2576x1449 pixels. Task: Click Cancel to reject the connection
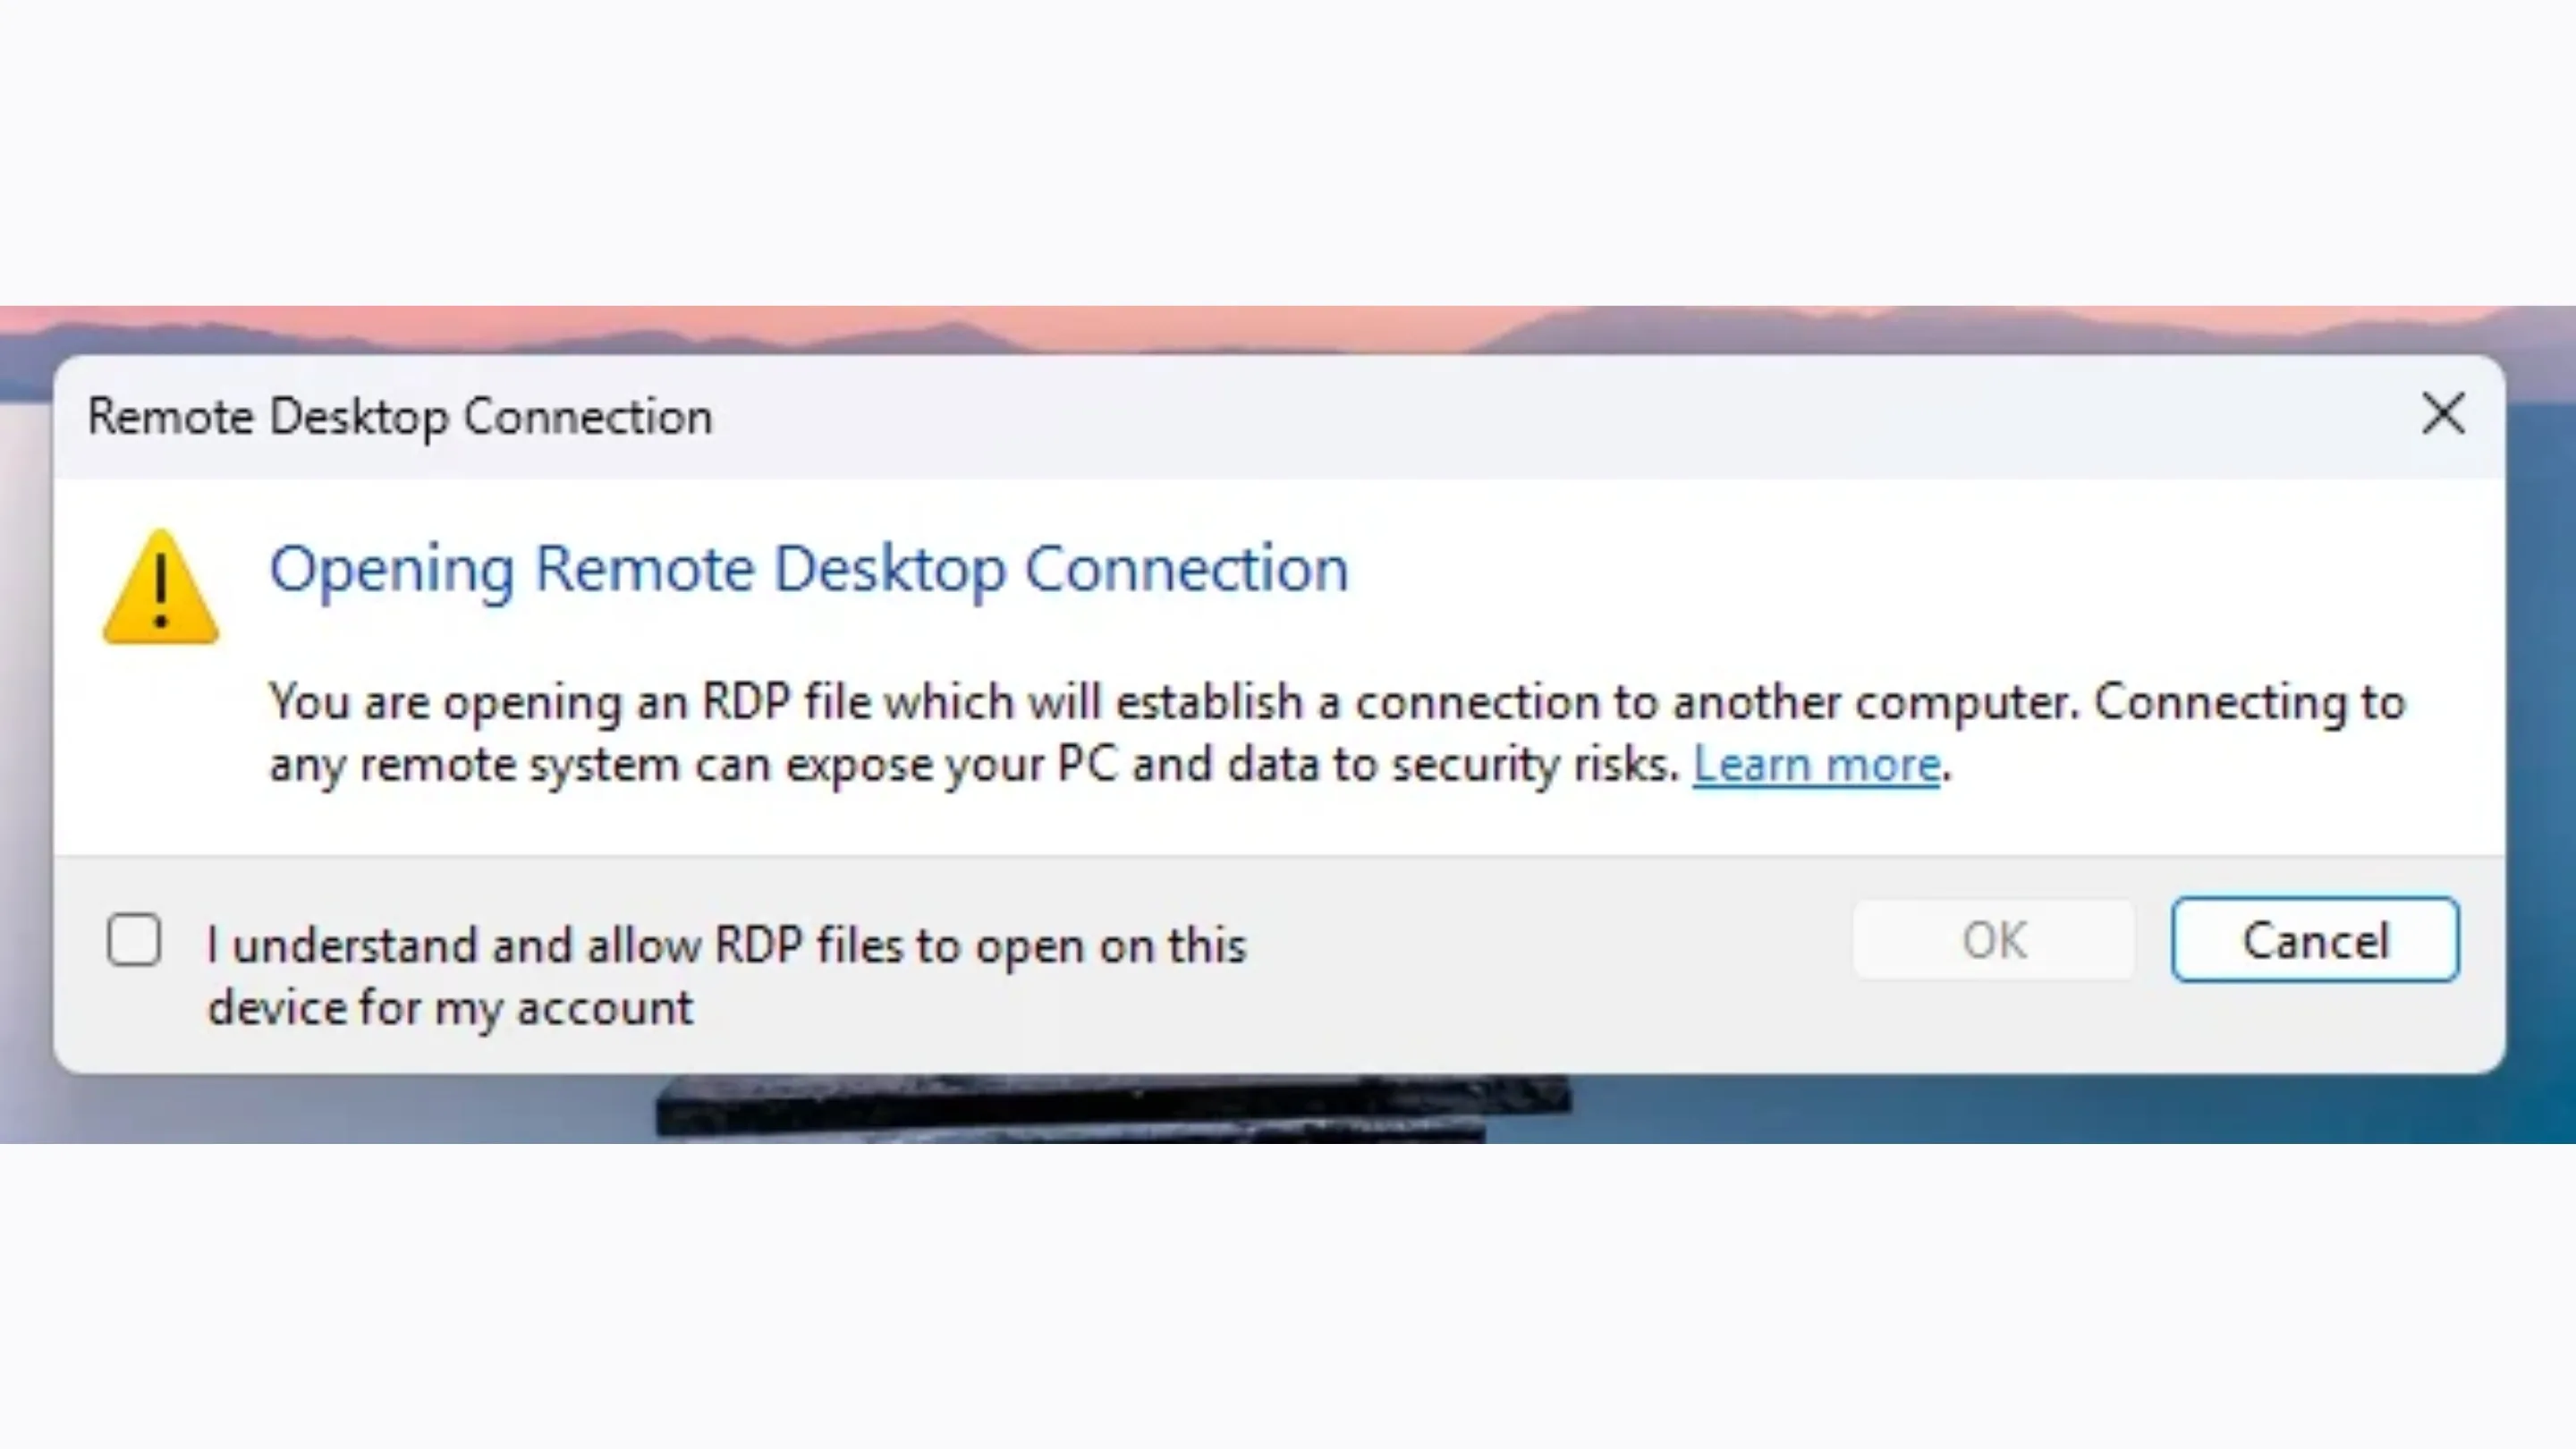pos(2315,939)
